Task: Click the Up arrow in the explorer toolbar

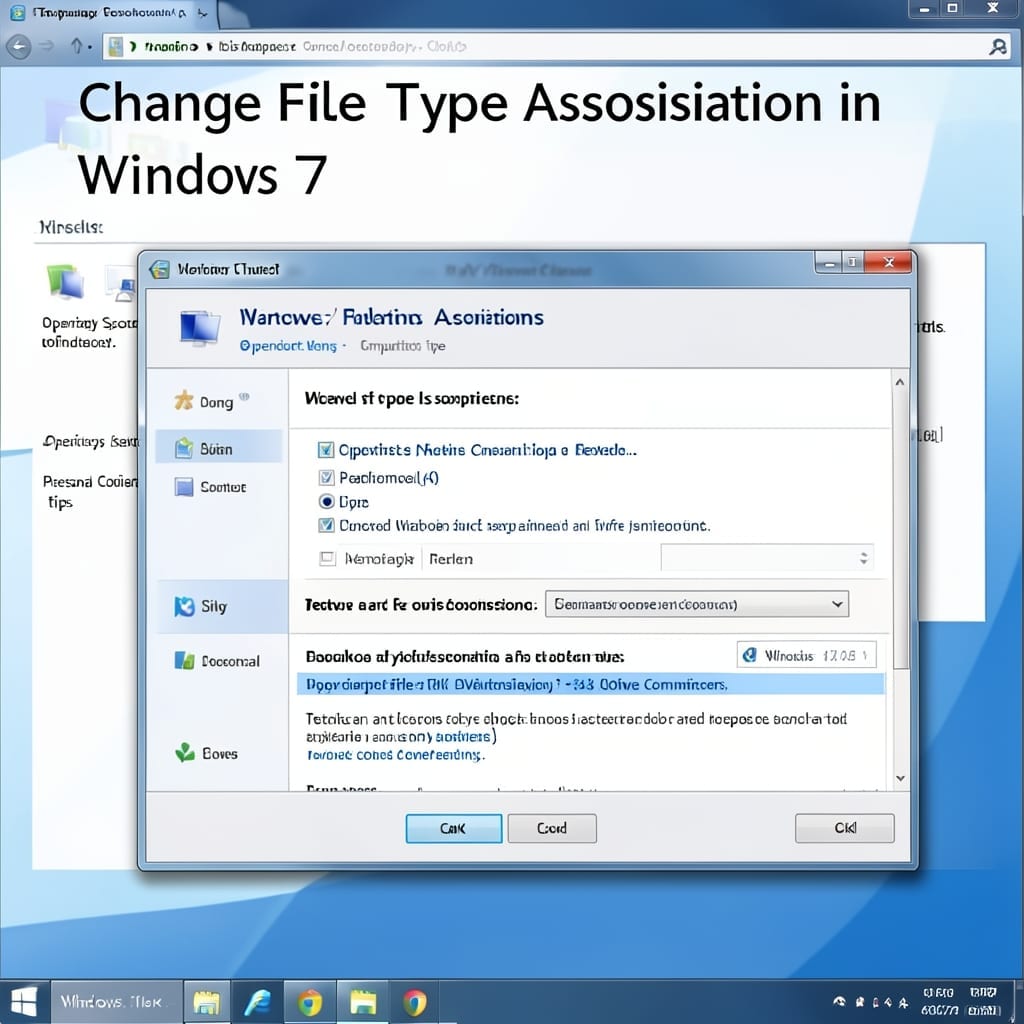Action: (x=76, y=46)
